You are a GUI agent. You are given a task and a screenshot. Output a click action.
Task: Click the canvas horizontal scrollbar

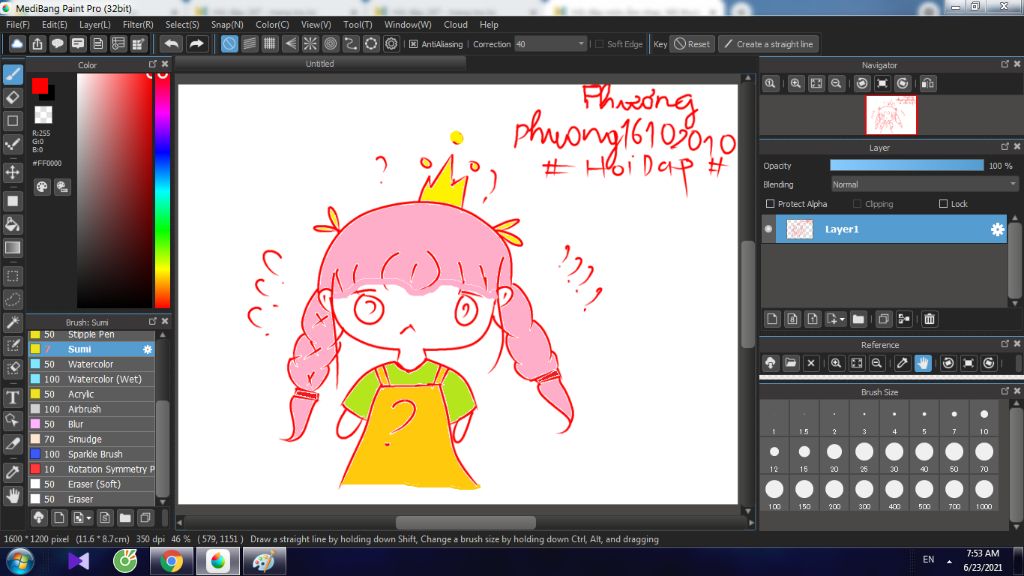[465, 523]
